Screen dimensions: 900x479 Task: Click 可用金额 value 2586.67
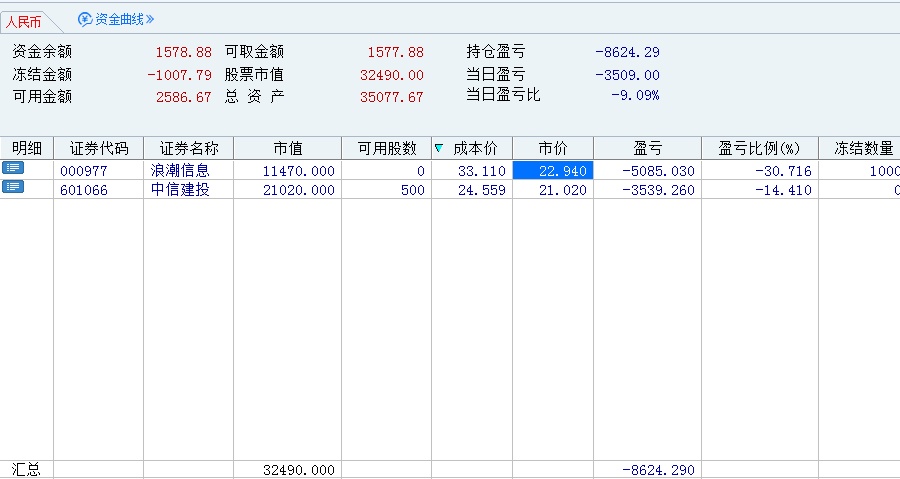coord(184,97)
